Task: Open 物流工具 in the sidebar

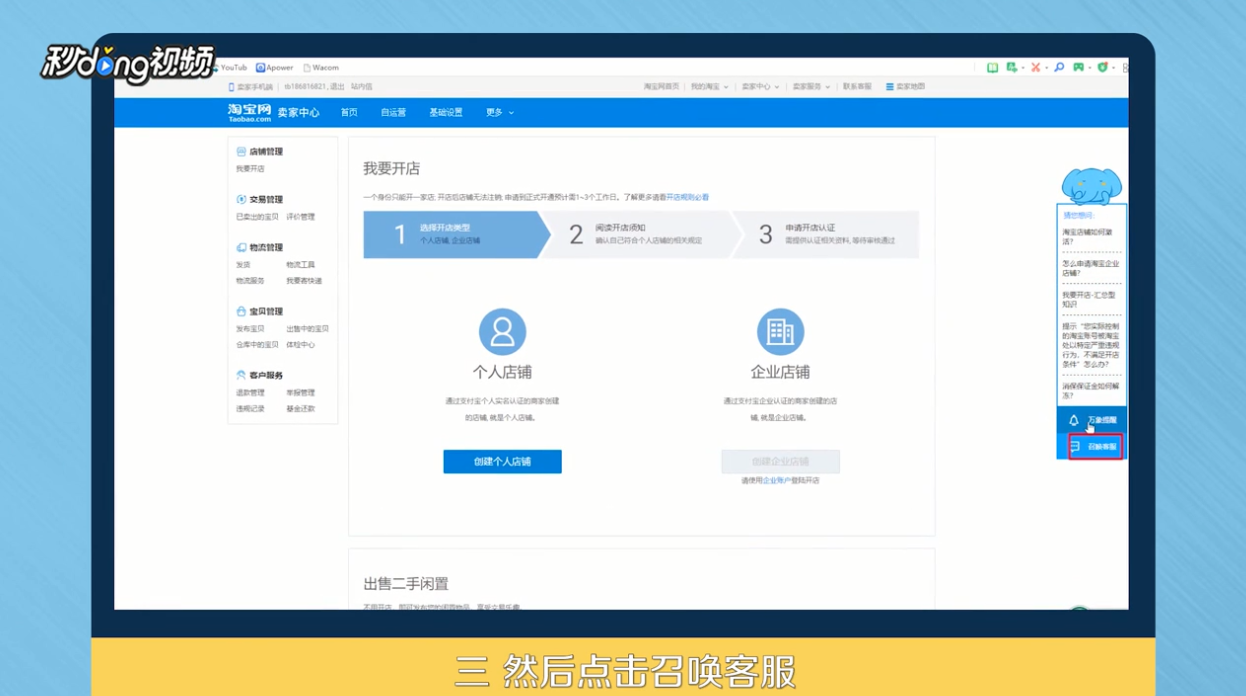Action: click(300, 265)
